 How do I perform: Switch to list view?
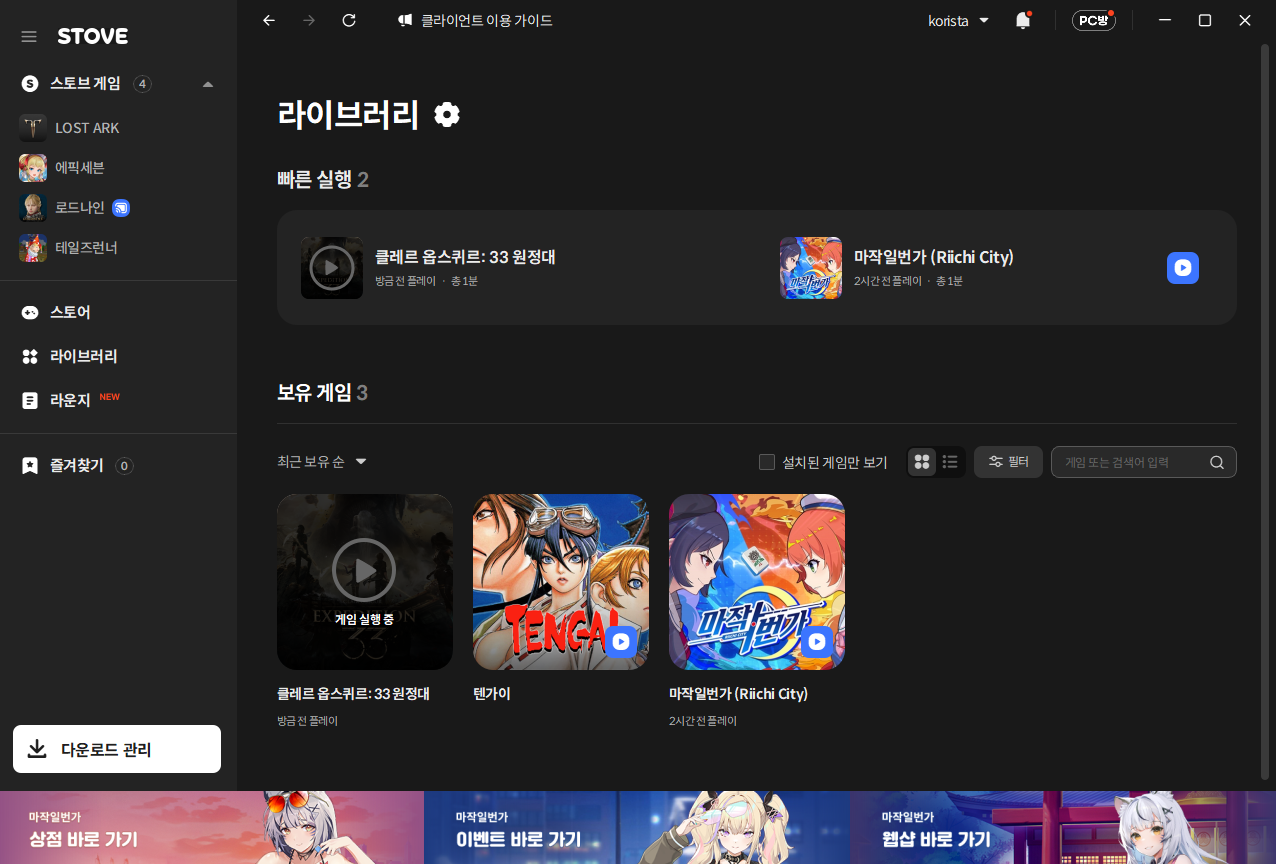pyautogui.click(x=950, y=462)
